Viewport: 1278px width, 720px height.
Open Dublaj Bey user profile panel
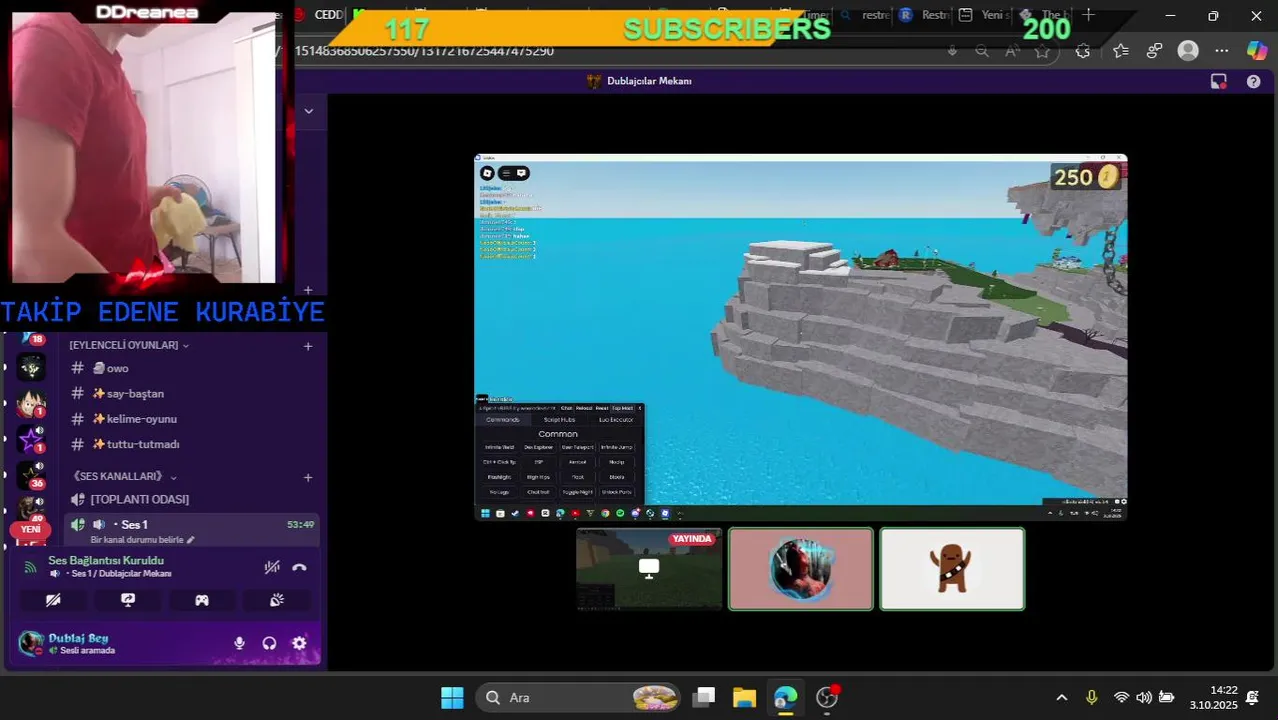pyautogui.click(x=80, y=643)
